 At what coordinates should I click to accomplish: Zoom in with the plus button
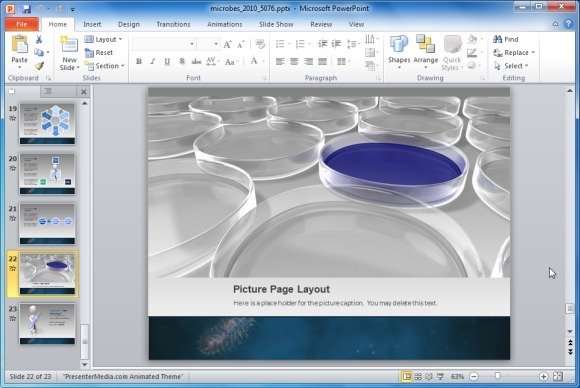pyautogui.click(x=543, y=377)
